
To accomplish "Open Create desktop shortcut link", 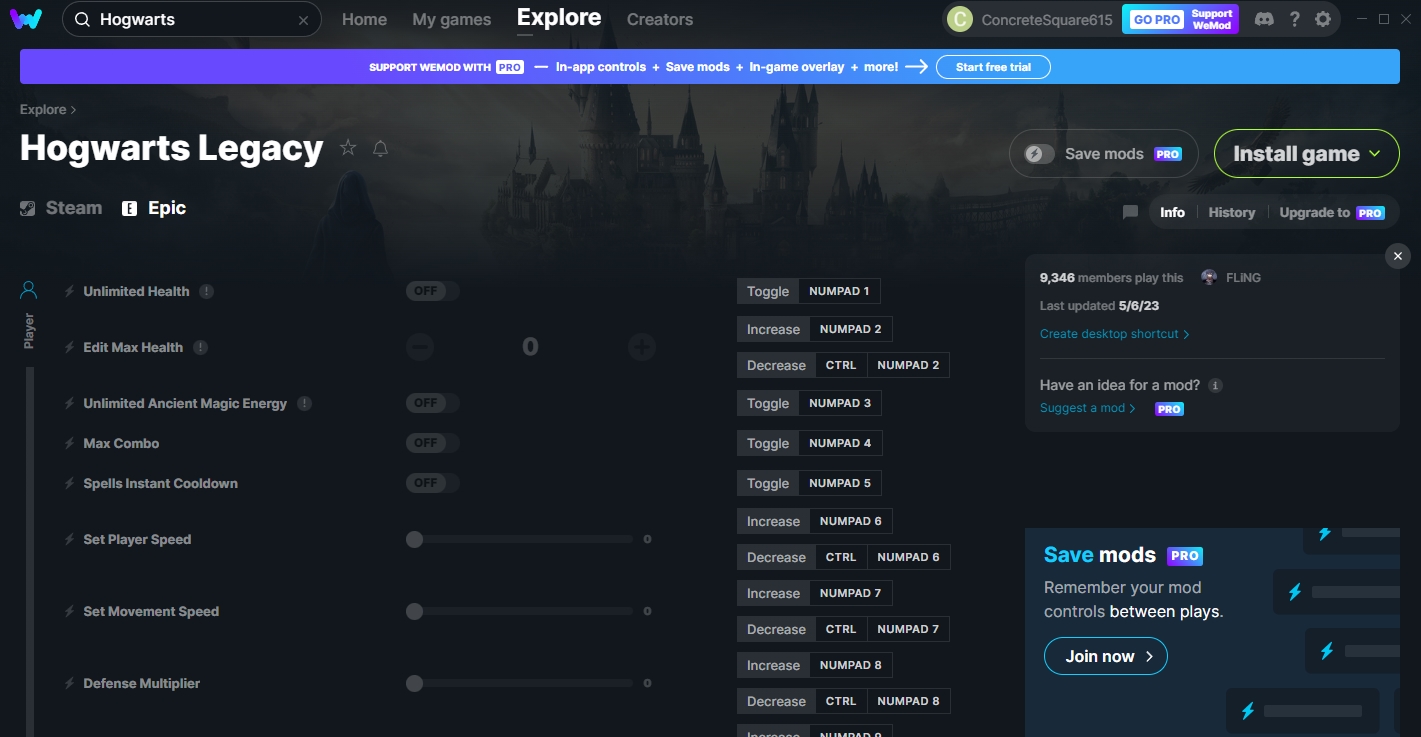I will click(1114, 334).
